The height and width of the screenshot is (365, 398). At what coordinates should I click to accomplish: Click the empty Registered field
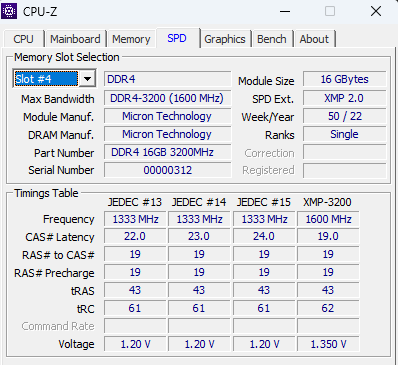[x=345, y=170]
